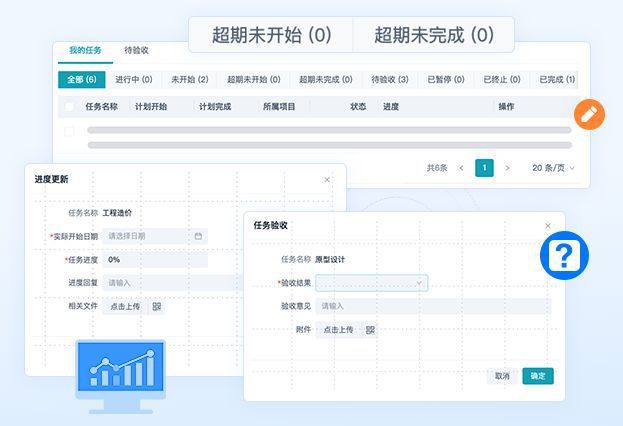The image size is (623, 426).
Task: Click 点击上传 for 附件
Action: click(x=338, y=330)
